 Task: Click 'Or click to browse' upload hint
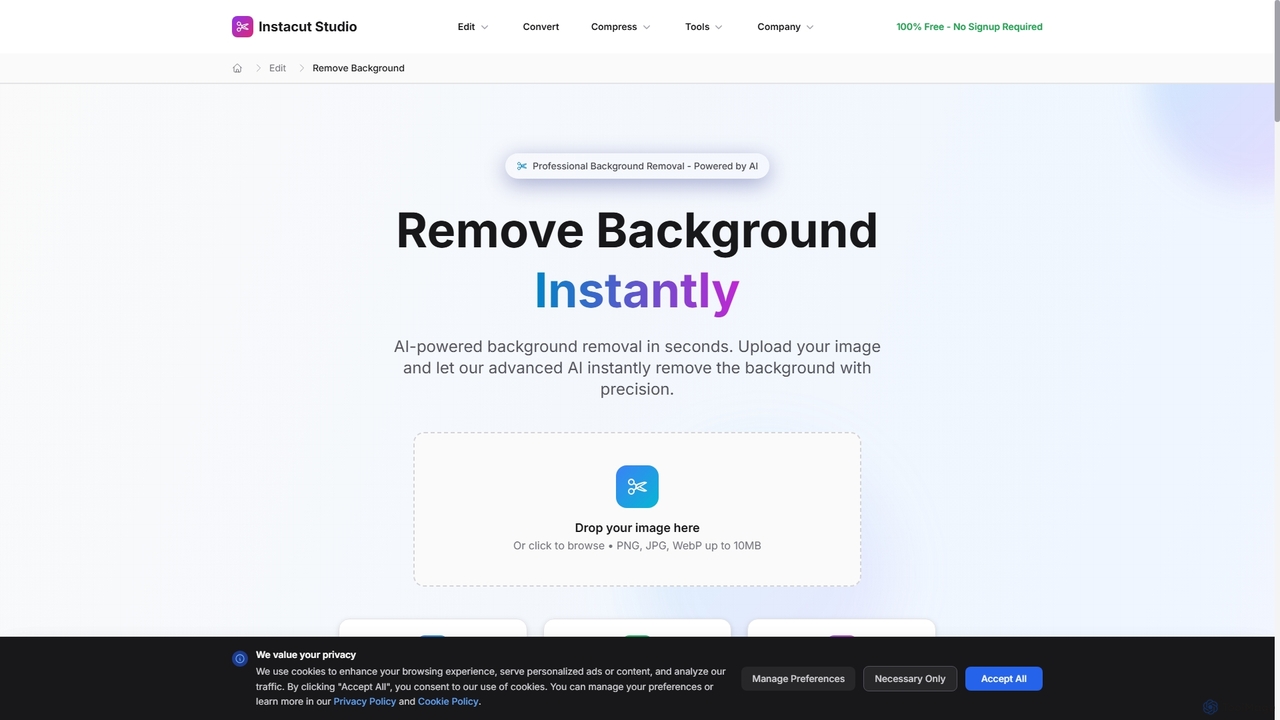click(x=637, y=546)
